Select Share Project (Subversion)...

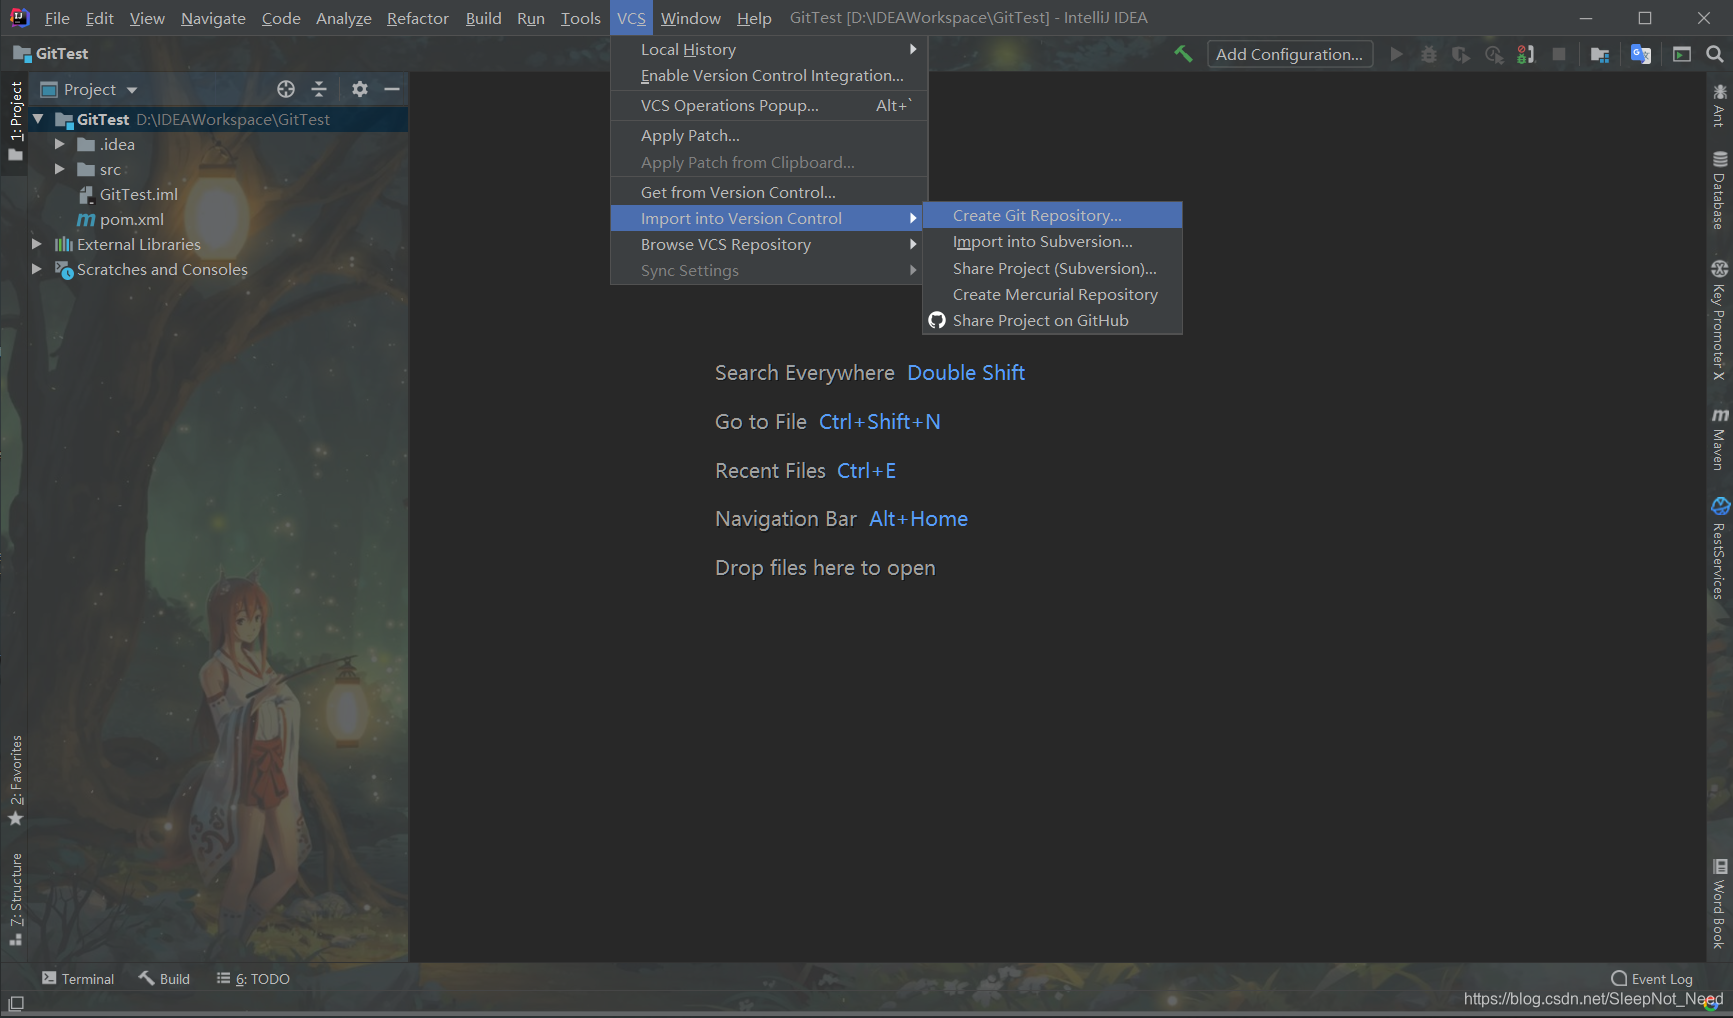[x=1053, y=268]
